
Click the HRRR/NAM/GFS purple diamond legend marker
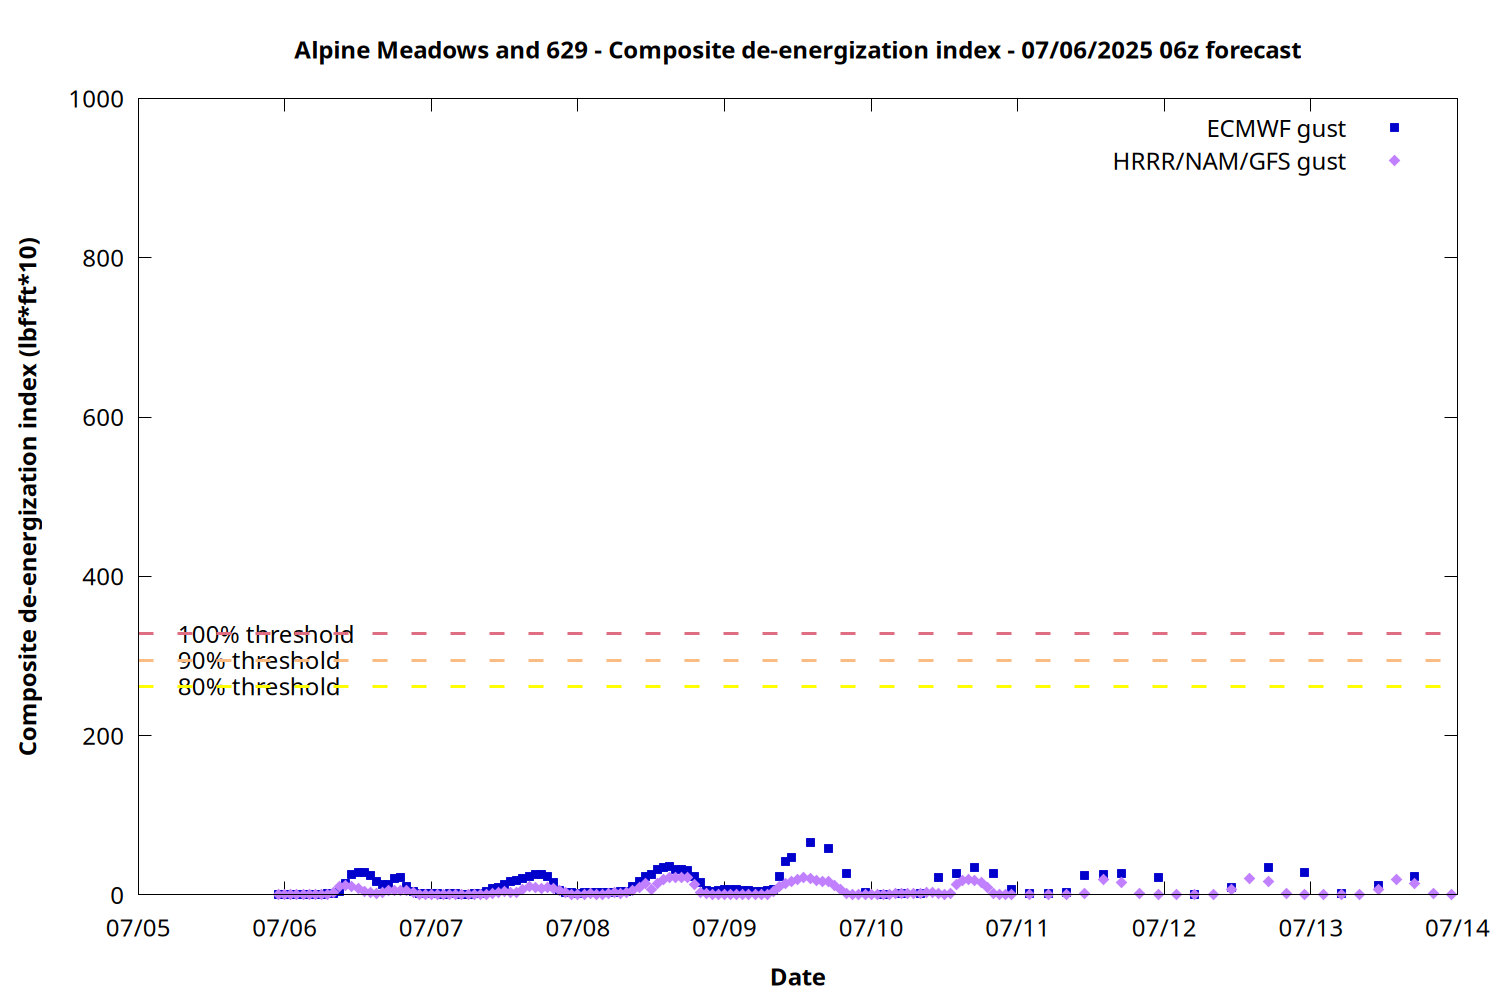(1394, 161)
